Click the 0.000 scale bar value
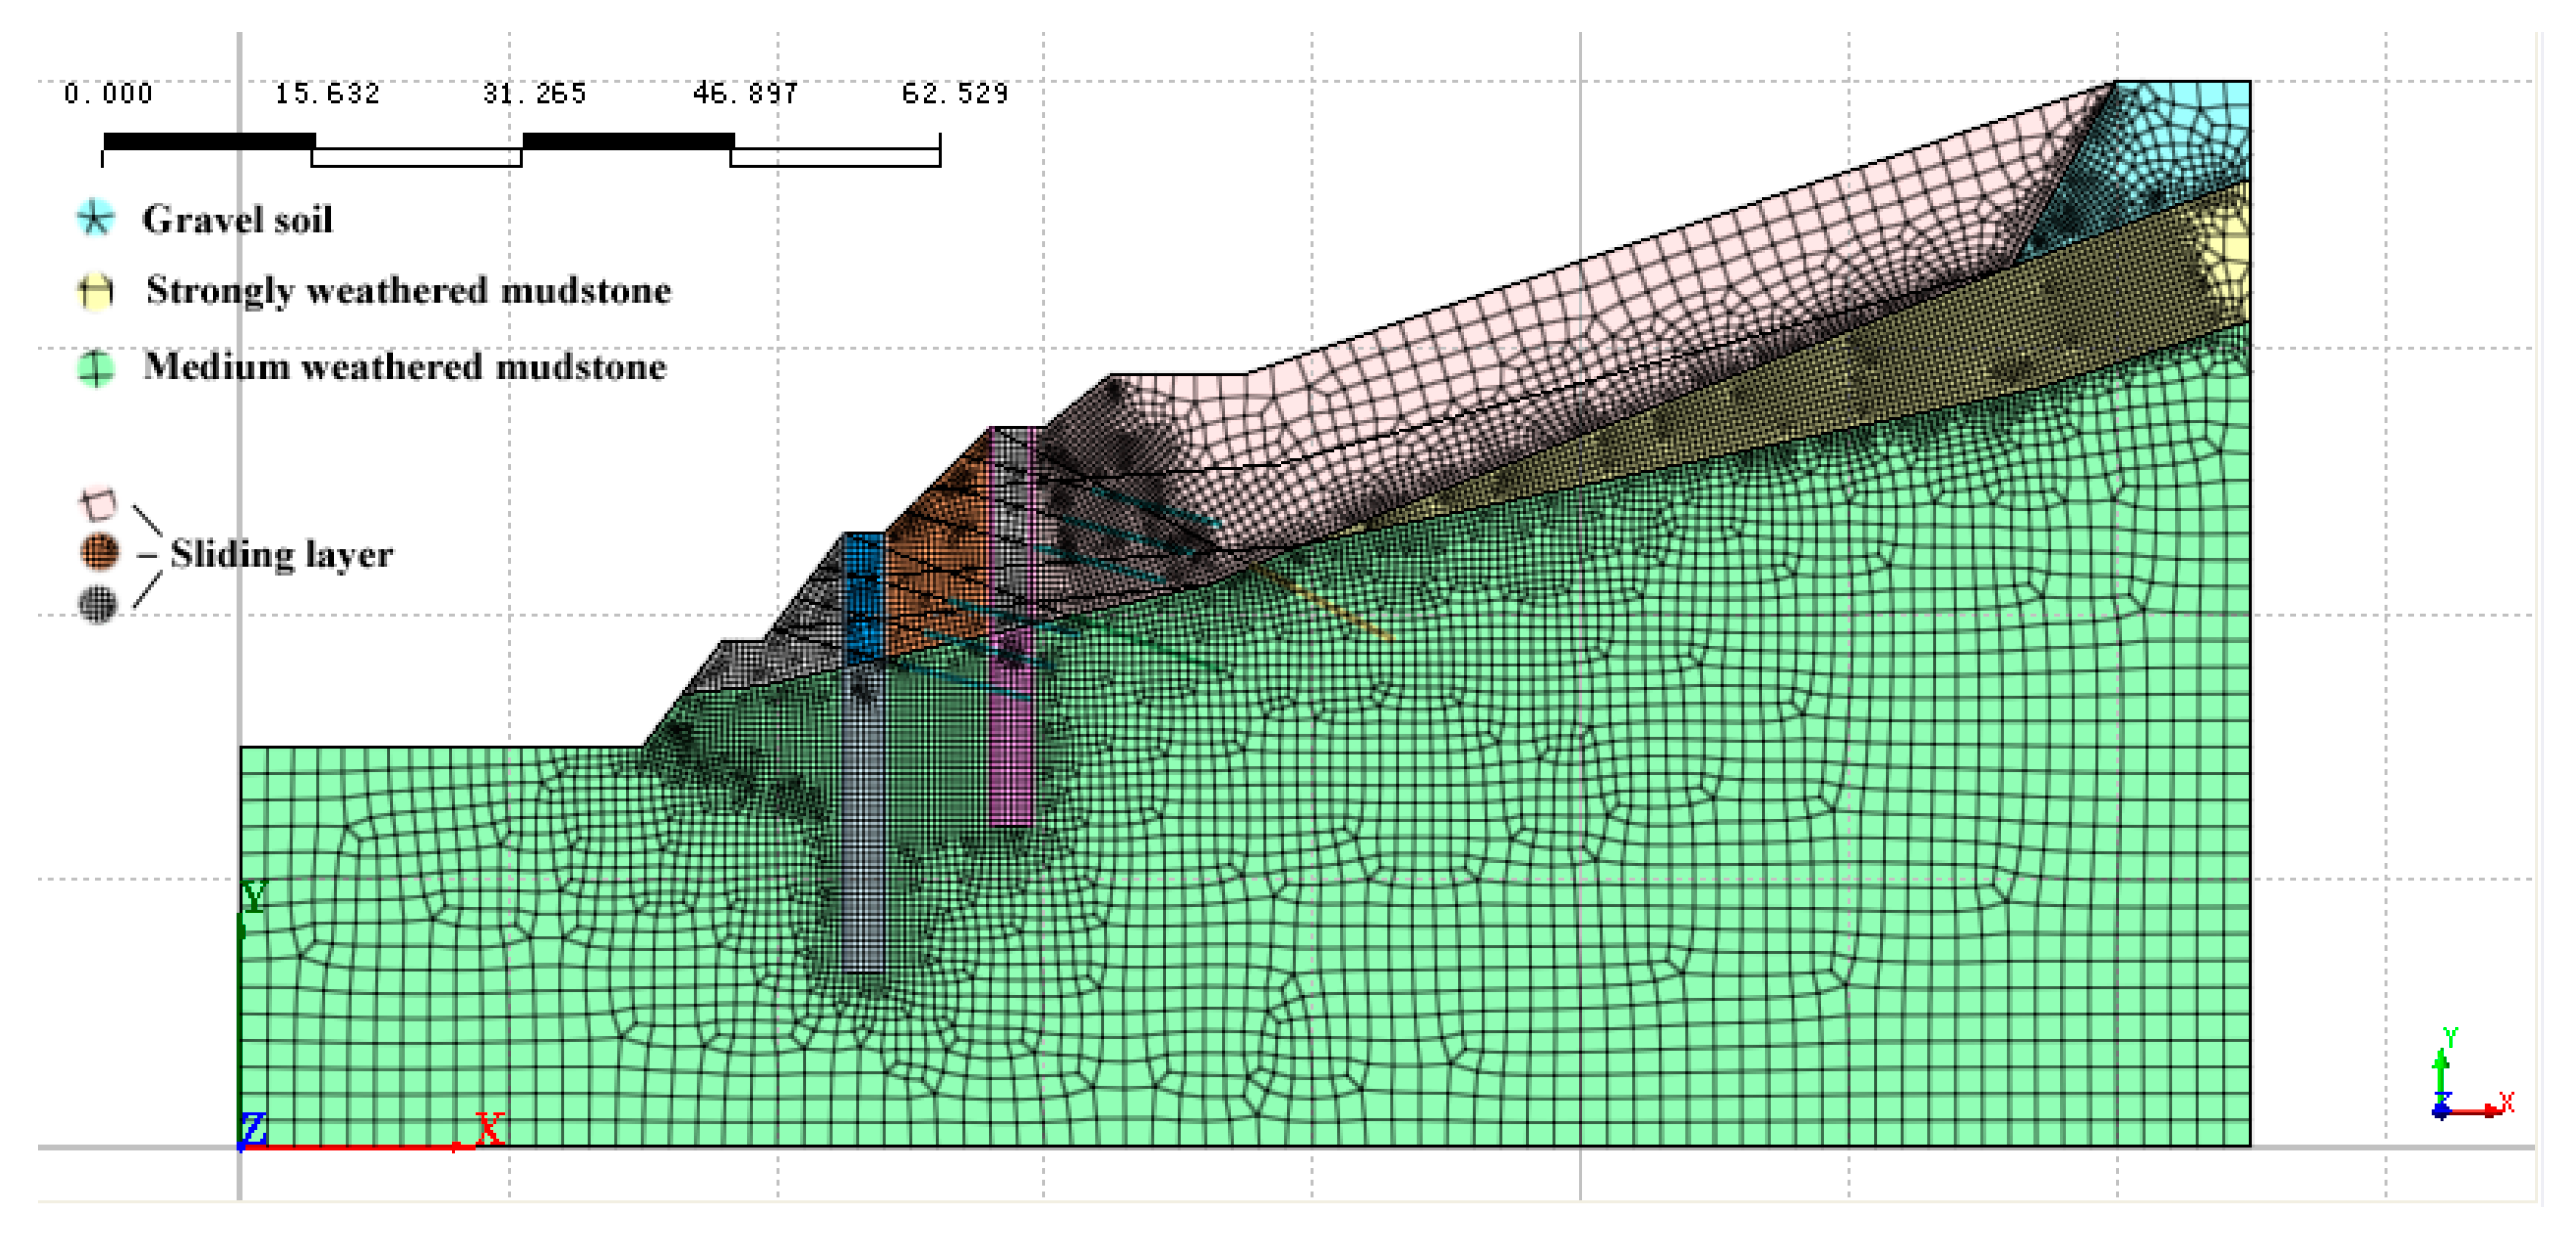This screenshot has width=2575, height=1233. click(108, 94)
